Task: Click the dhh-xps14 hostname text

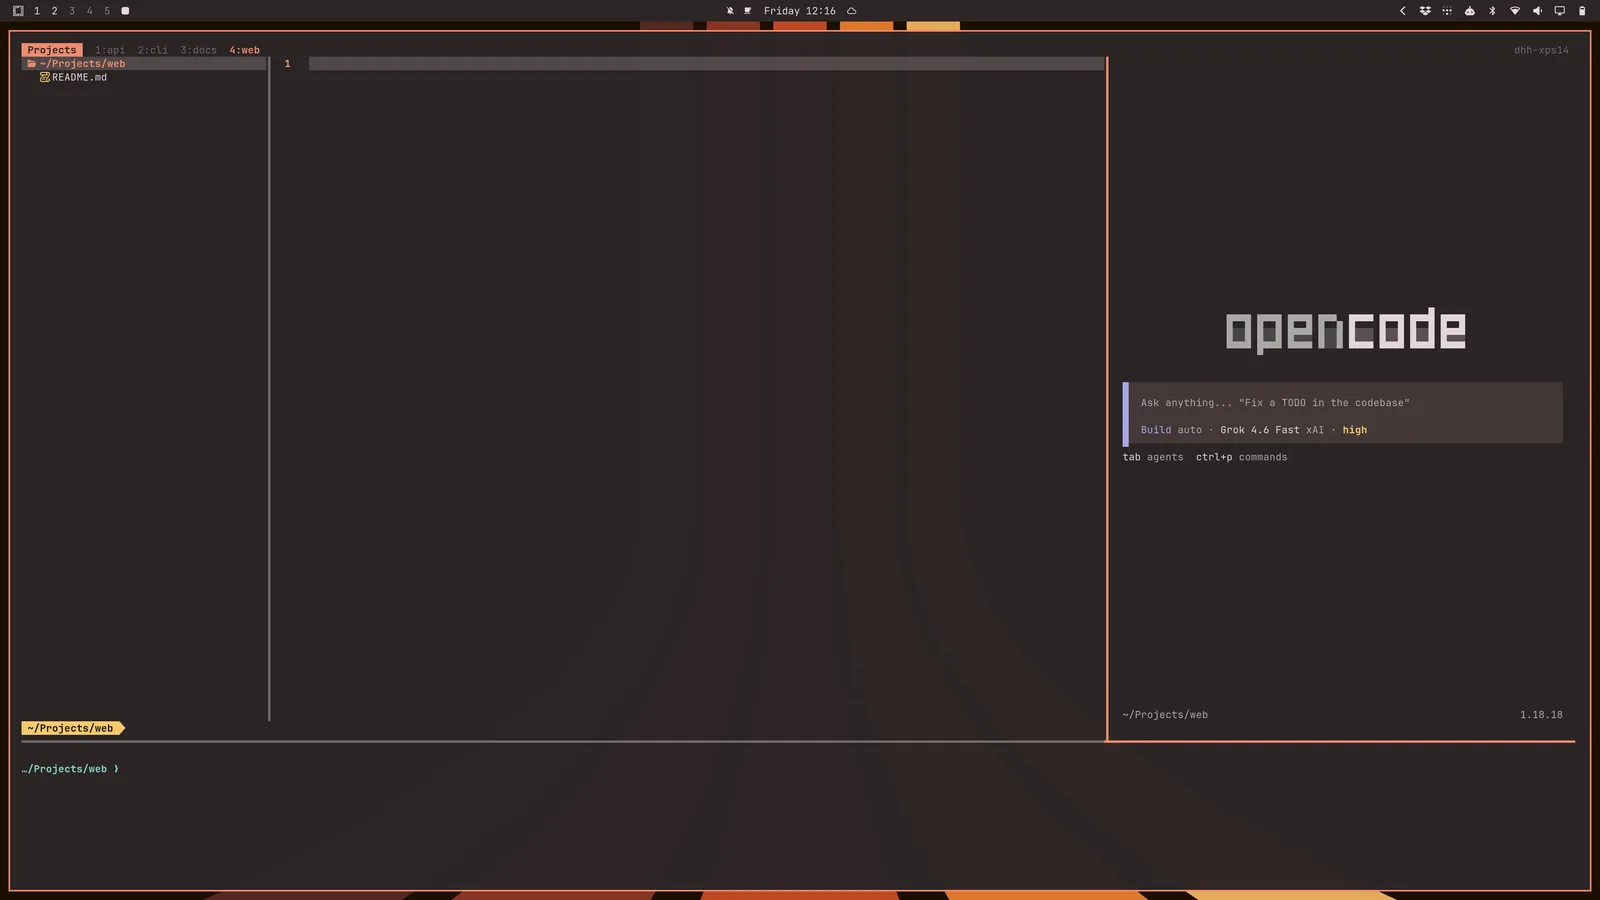Action: [1541, 50]
